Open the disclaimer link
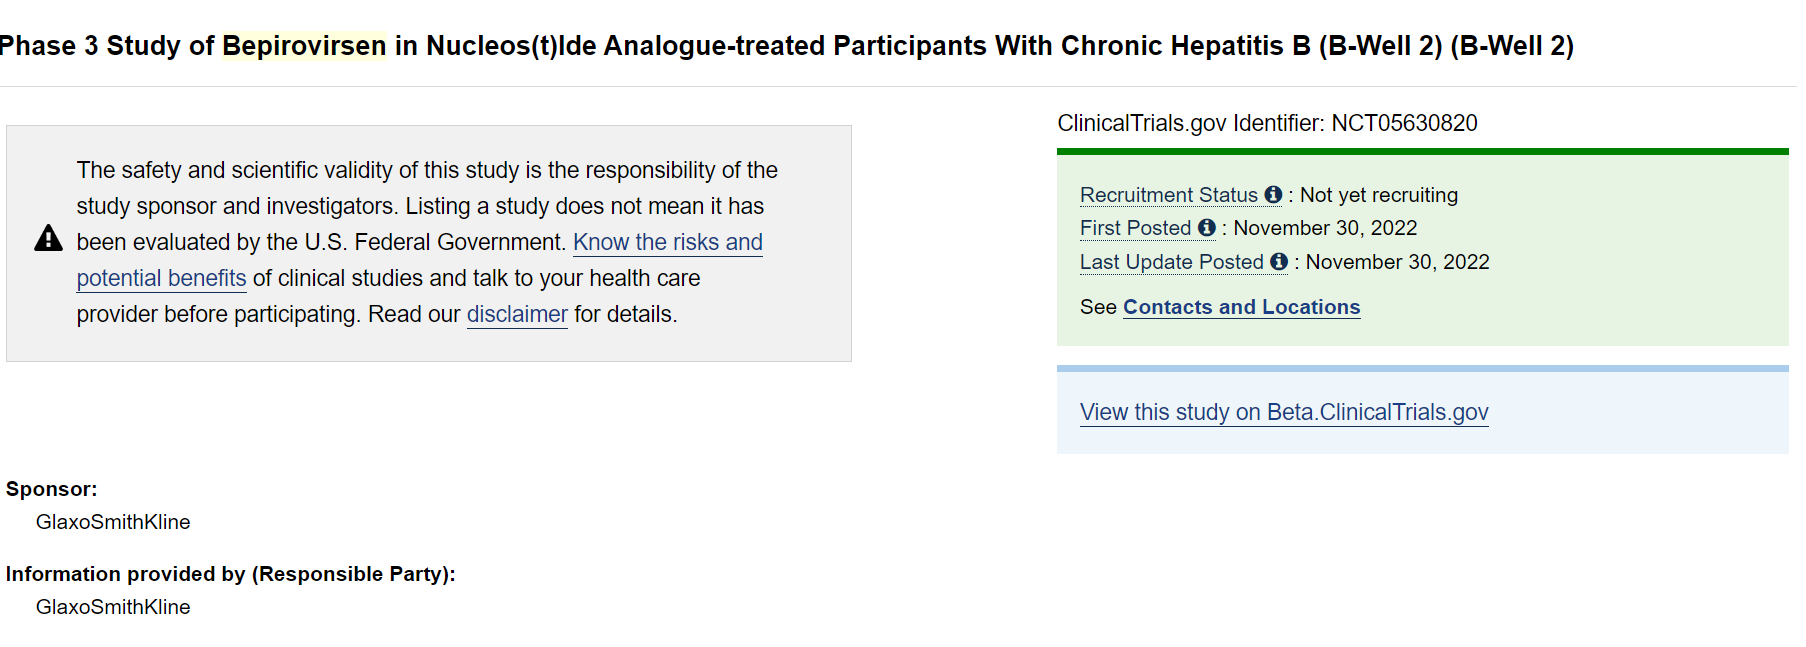Screen dimensions: 1806x647 517,314
